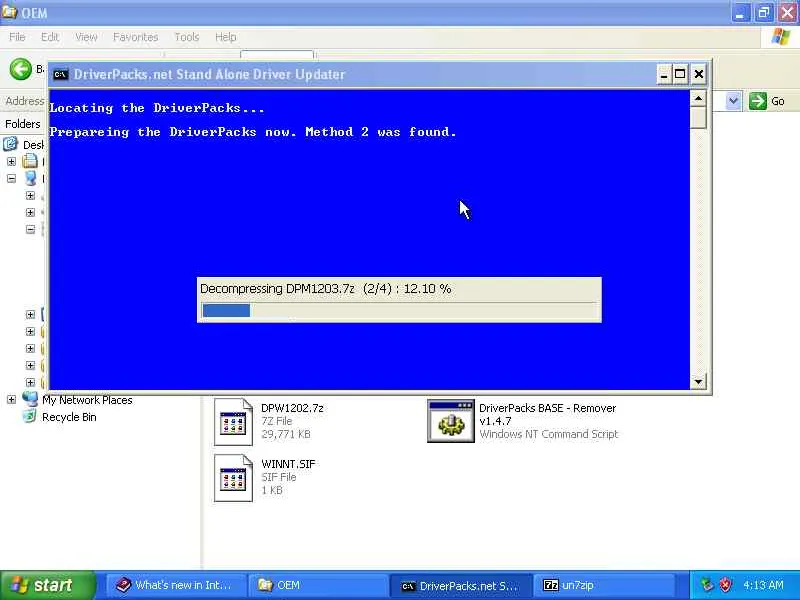Image resolution: width=800 pixels, height=600 pixels.
Task: Select the WINNT.SIF file icon
Action: (x=233, y=478)
